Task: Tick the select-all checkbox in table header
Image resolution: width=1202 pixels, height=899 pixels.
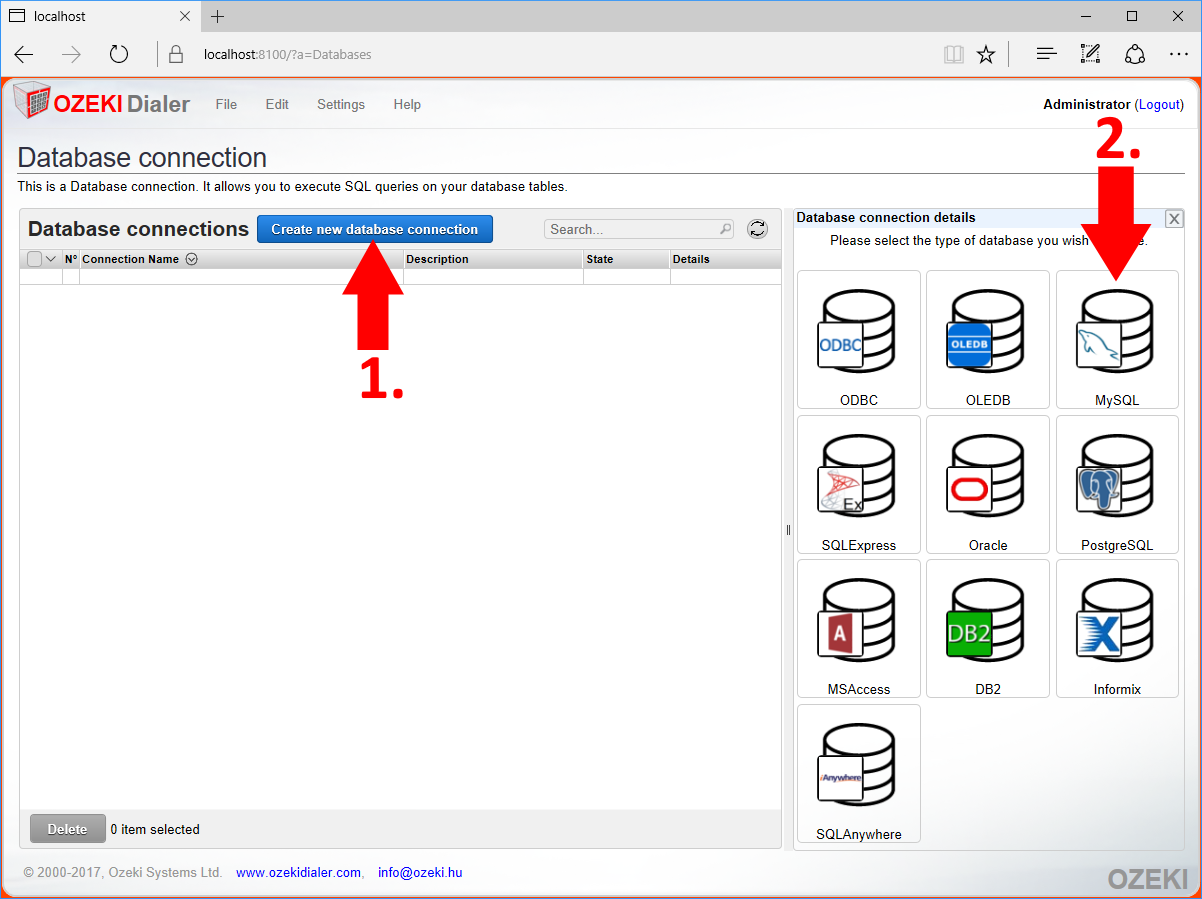Action: click(35, 259)
